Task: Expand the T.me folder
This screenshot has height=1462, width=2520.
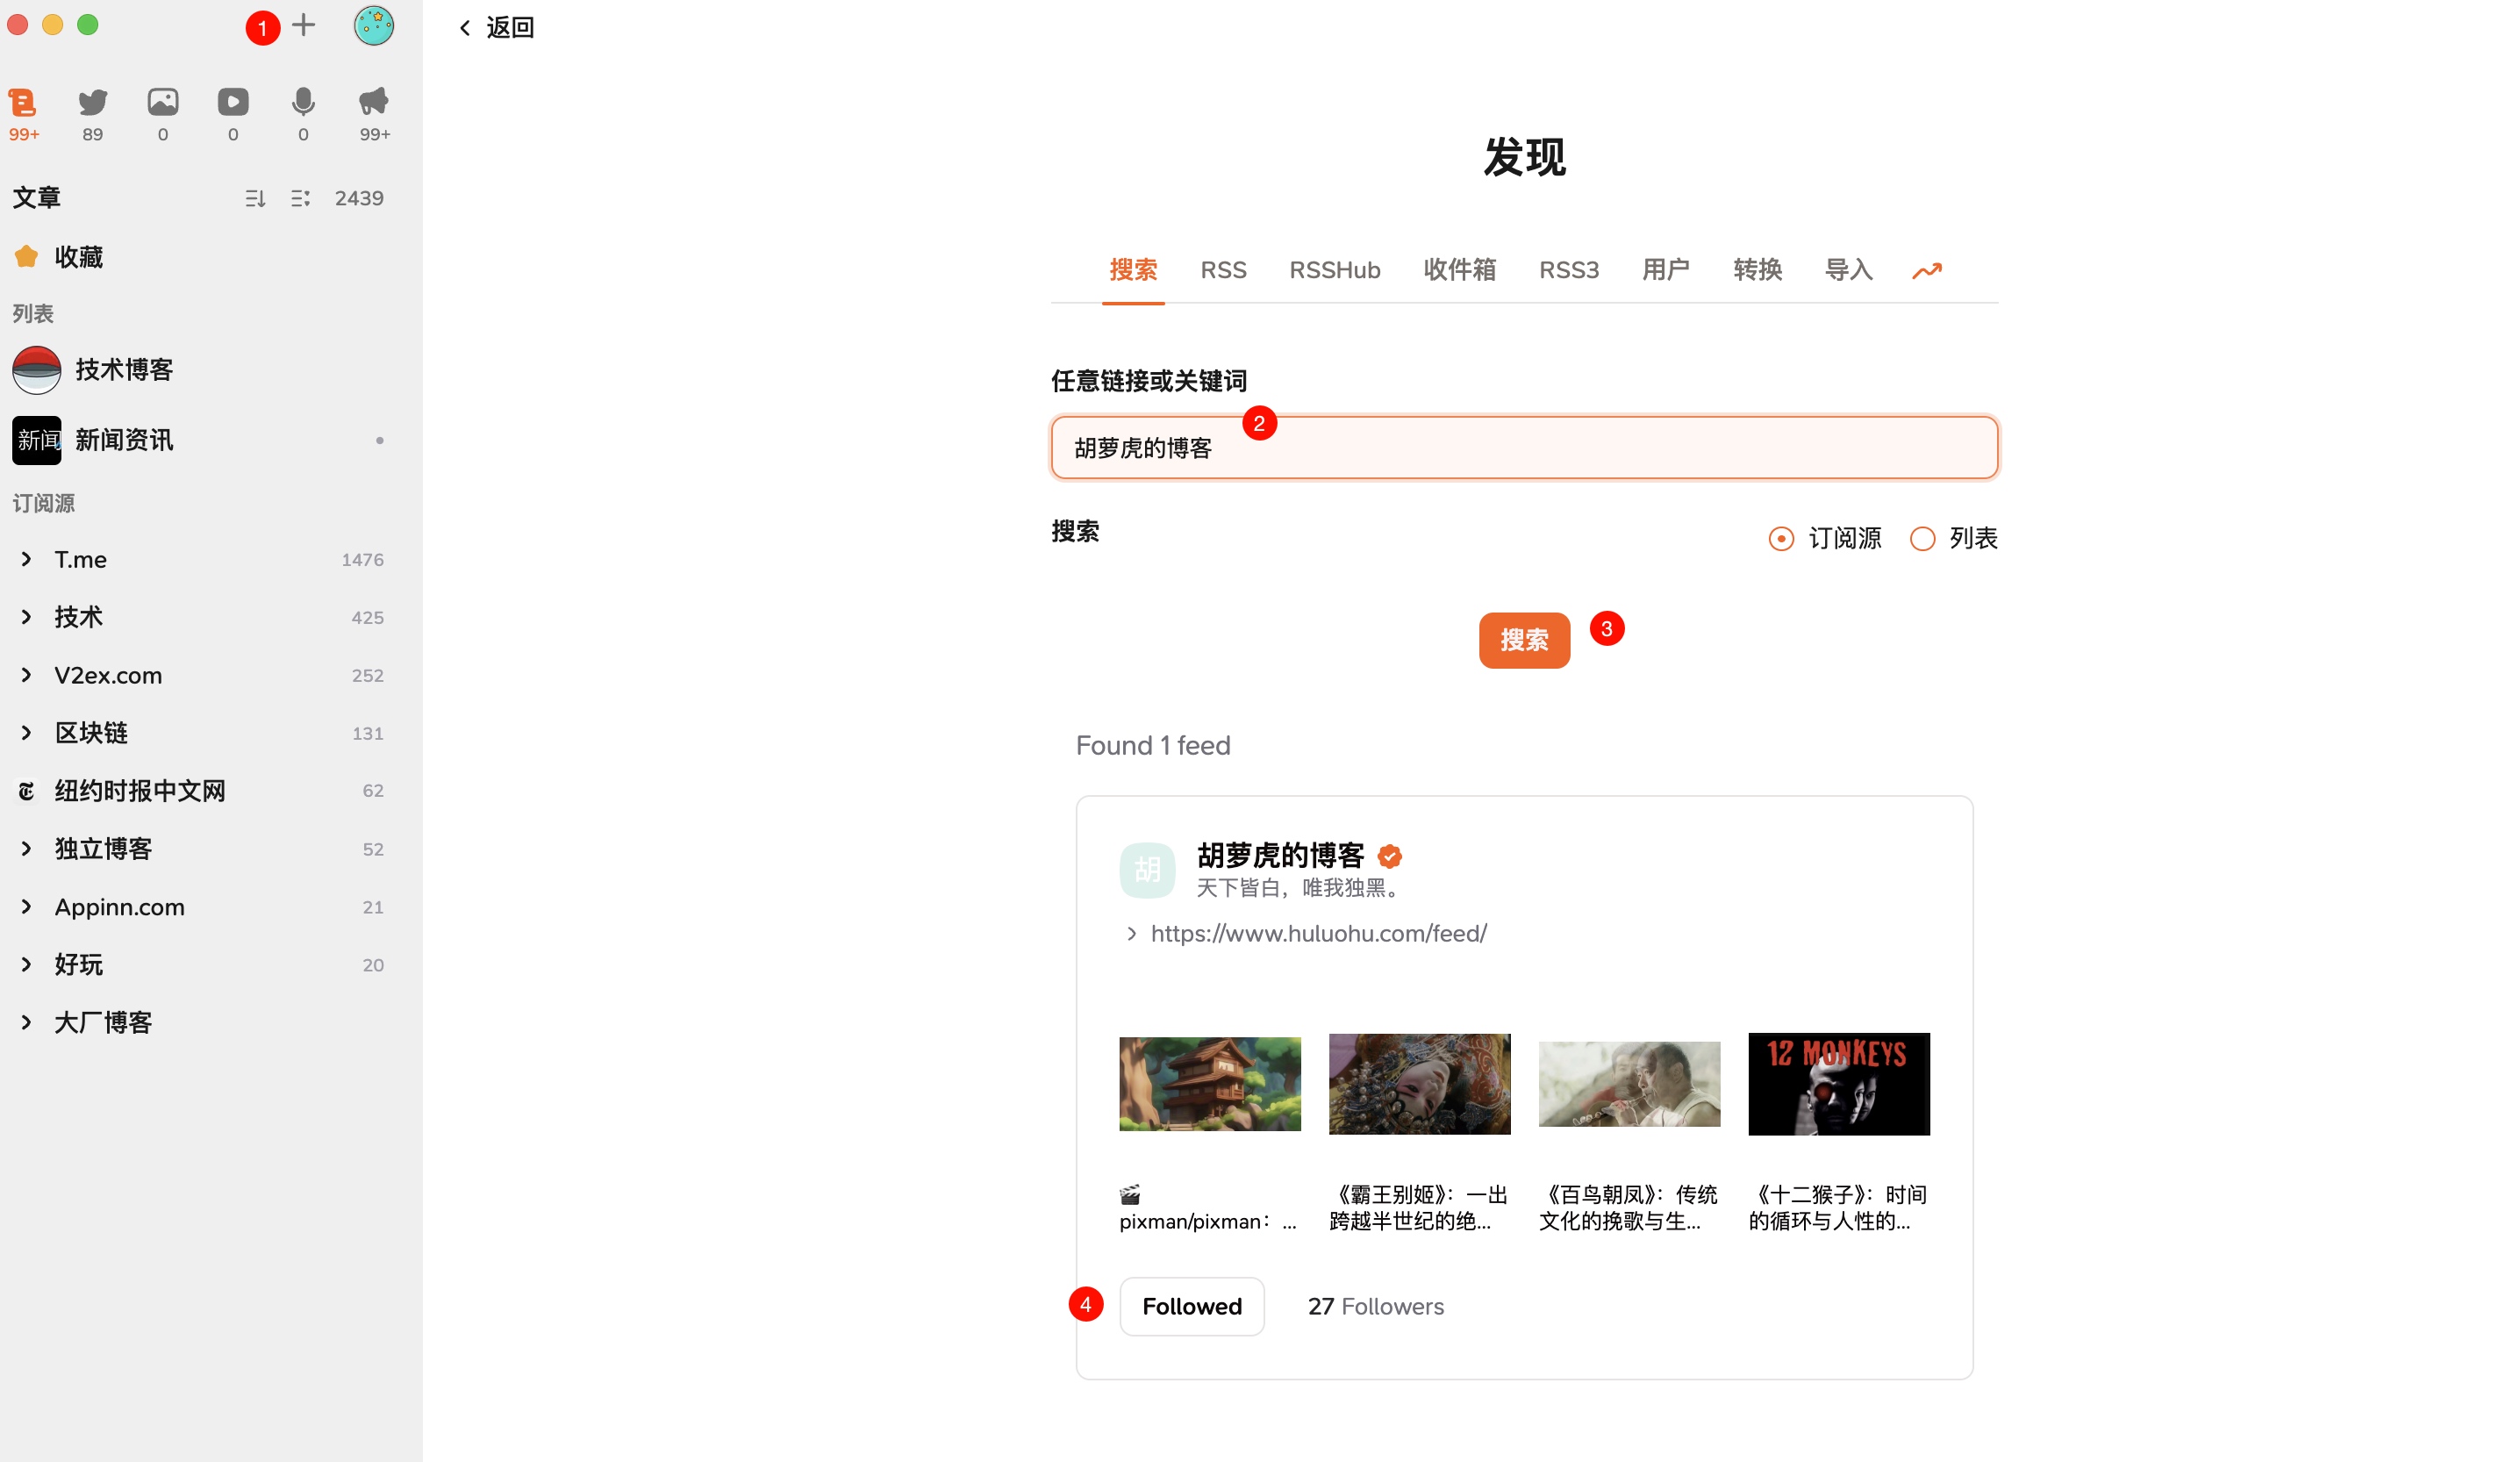Action: (27, 559)
